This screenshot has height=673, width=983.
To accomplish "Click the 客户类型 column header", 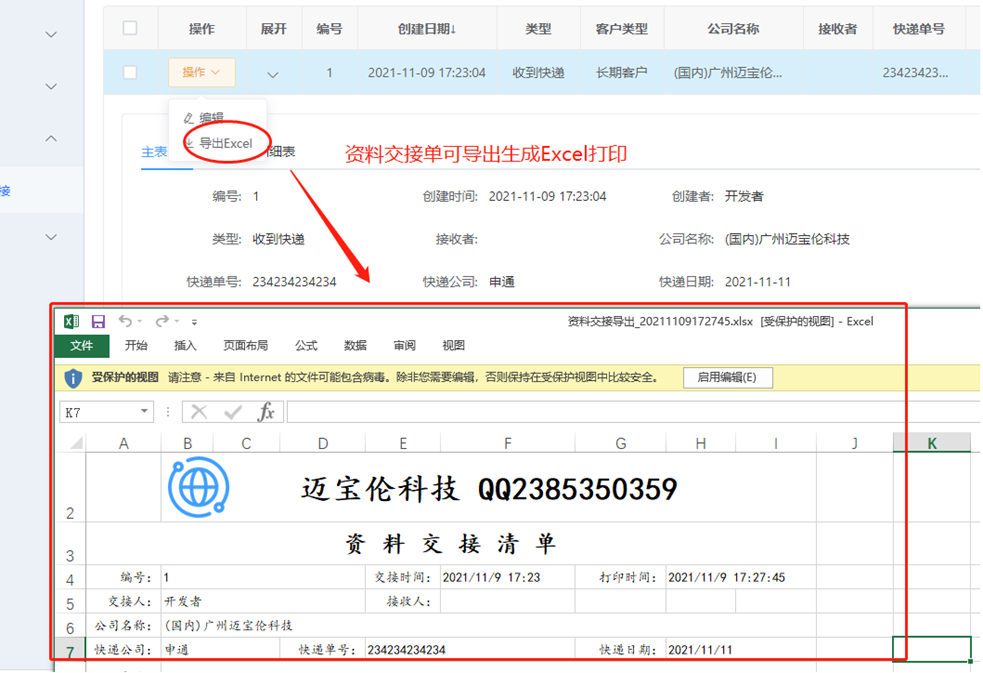I will pyautogui.click(x=621, y=29).
